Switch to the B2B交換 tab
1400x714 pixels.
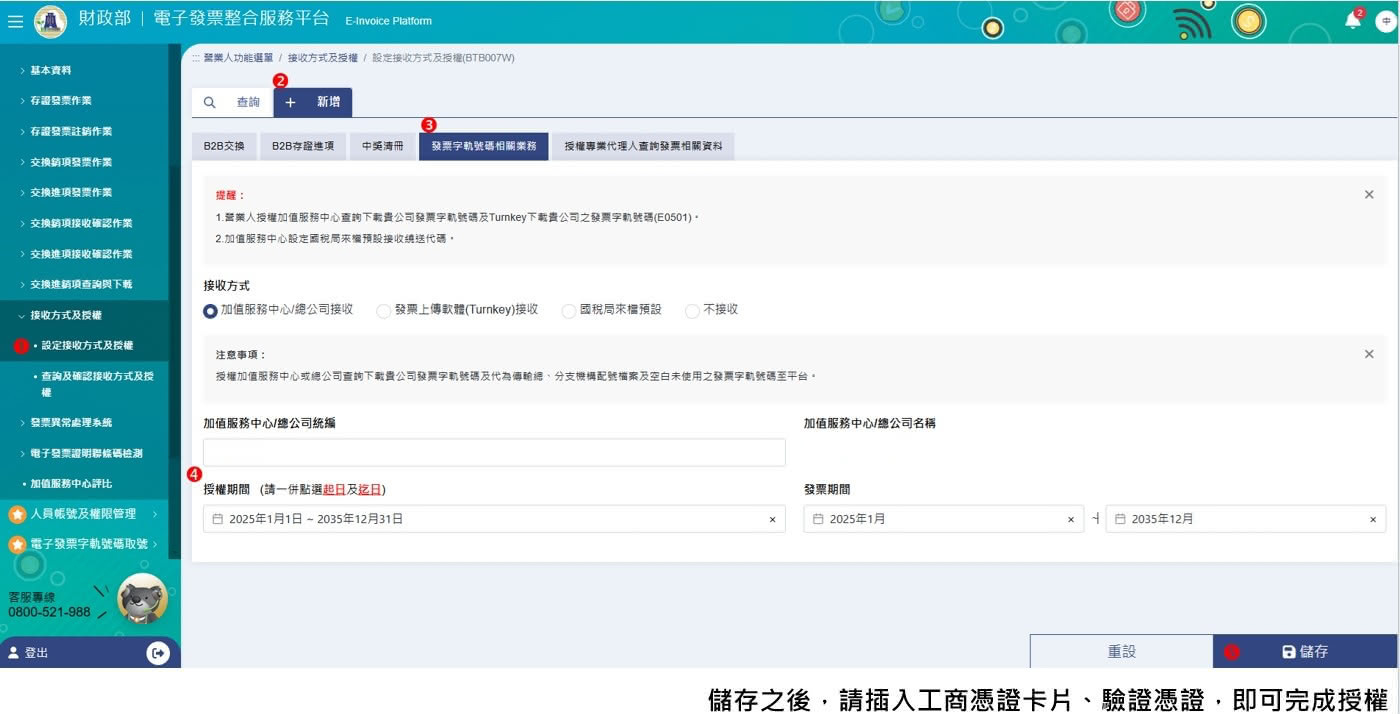tap(224, 146)
